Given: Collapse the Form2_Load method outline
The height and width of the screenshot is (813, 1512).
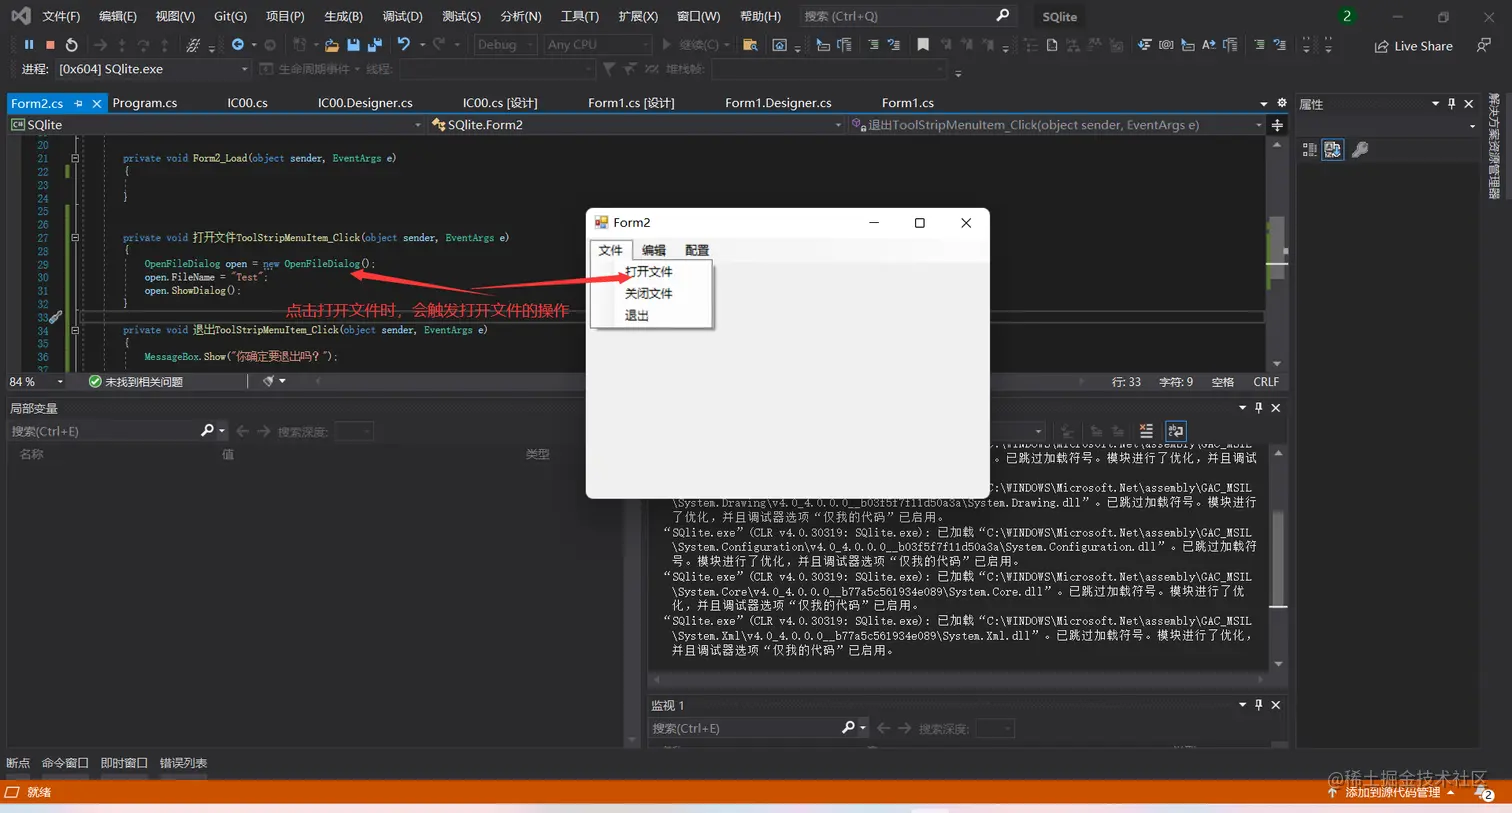Looking at the screenshot, I should click(x=75, y=158).
